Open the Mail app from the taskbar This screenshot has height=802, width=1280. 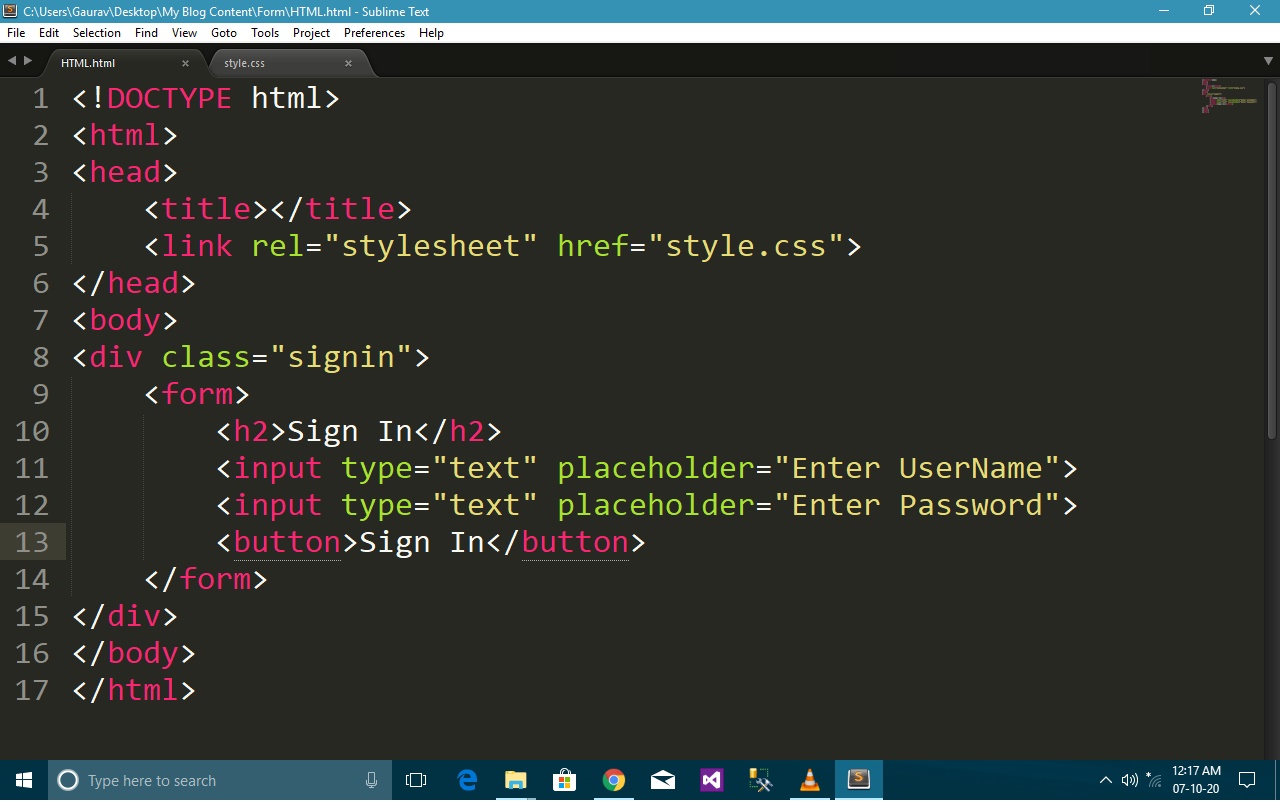662,780
